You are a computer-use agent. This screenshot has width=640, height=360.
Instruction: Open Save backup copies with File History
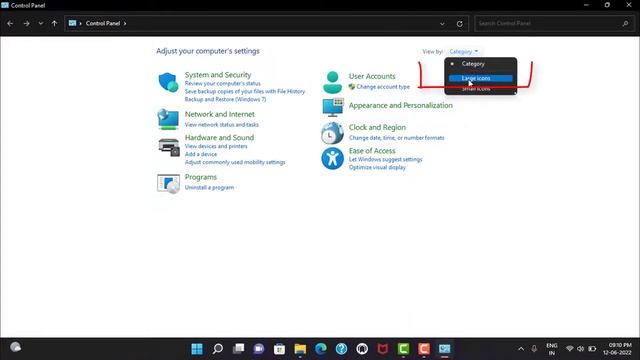point(245,91)
